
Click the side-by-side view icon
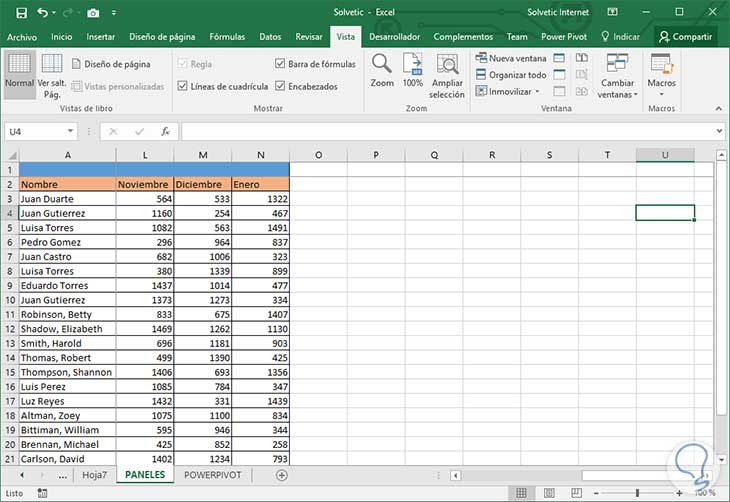tap(581, 58)
